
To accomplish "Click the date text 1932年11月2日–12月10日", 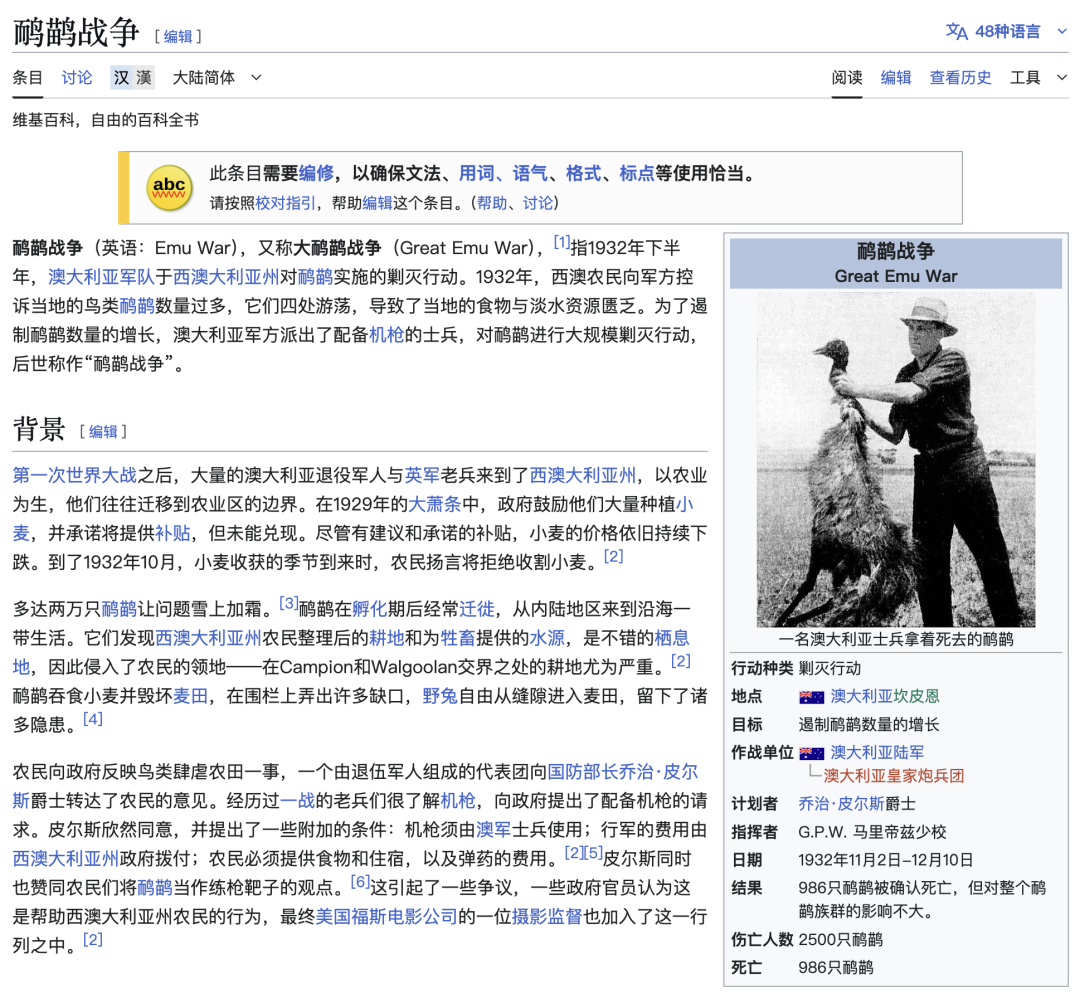I will 885,860.
